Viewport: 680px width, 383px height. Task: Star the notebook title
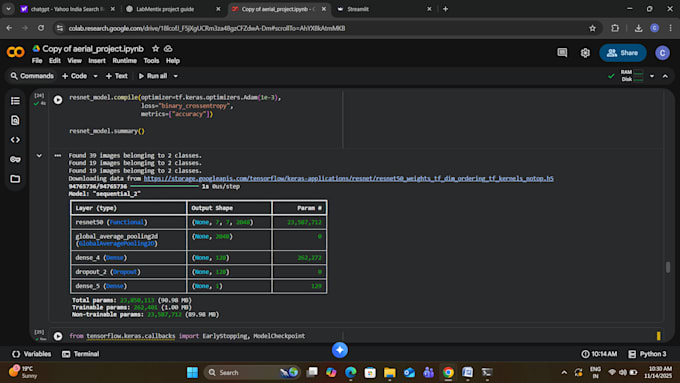(x=155, y=49)
